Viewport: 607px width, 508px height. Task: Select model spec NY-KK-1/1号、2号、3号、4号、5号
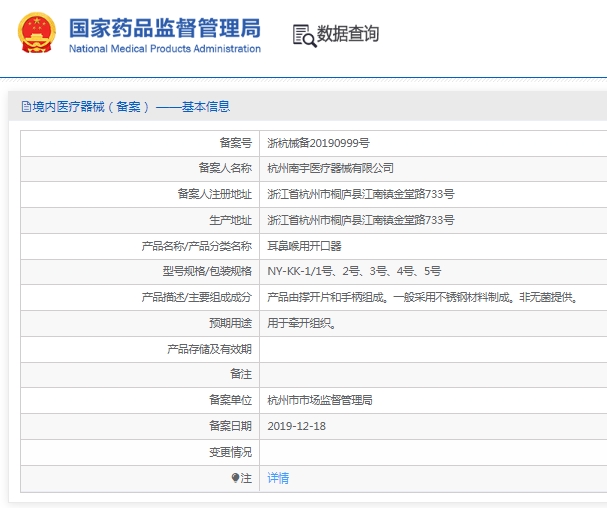tap(354, 271)
